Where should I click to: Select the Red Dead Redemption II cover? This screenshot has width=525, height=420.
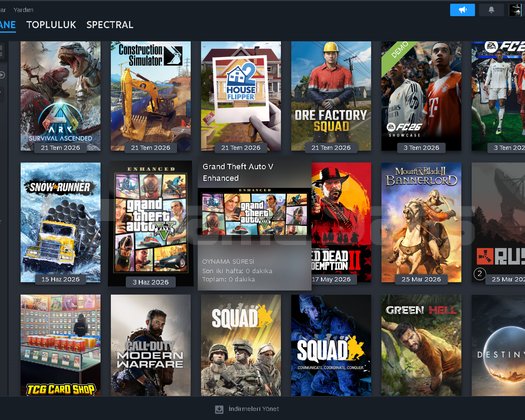pyautogui.click(x=342, y=223)
